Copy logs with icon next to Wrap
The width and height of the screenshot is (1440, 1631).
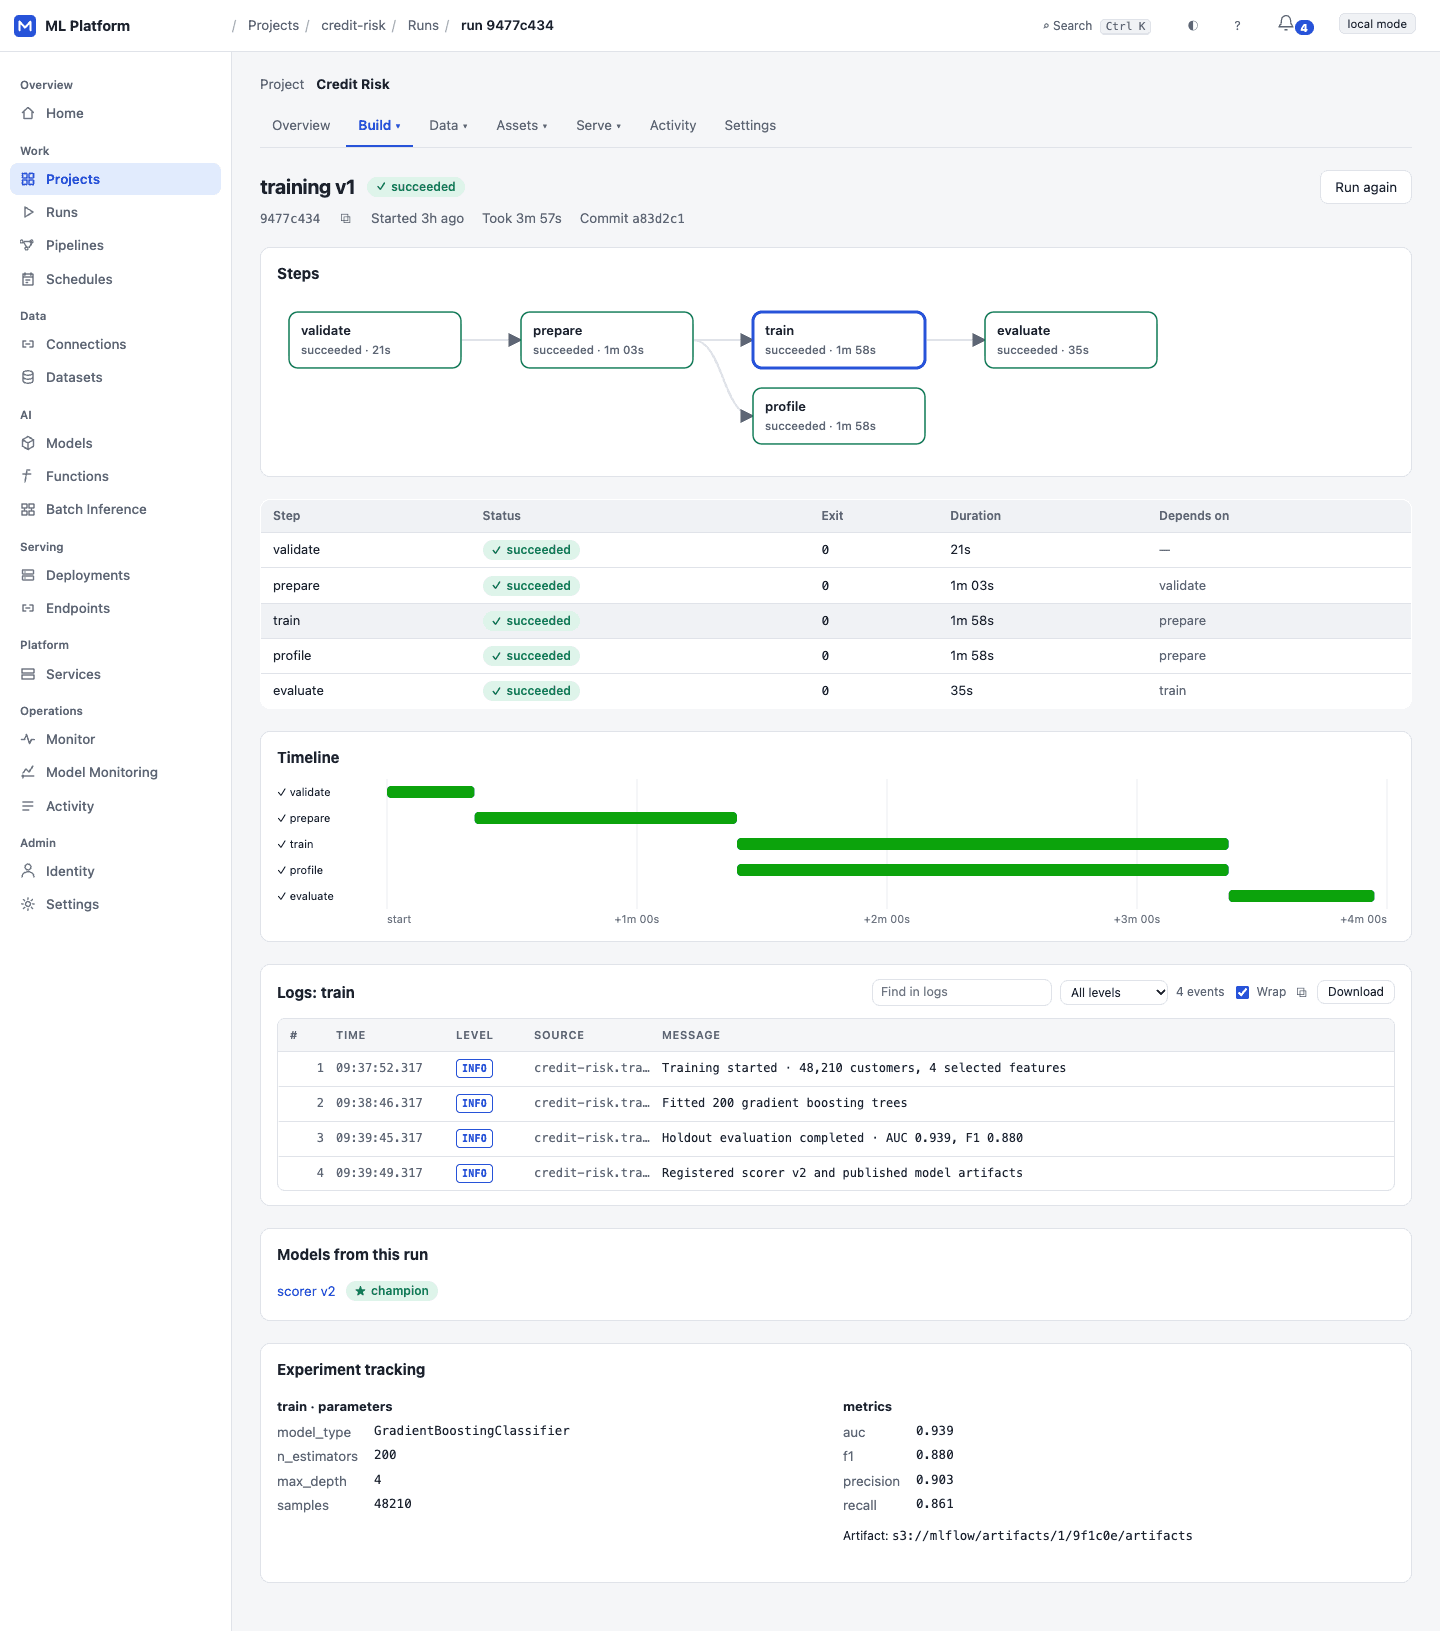[x=1302, y=992]
